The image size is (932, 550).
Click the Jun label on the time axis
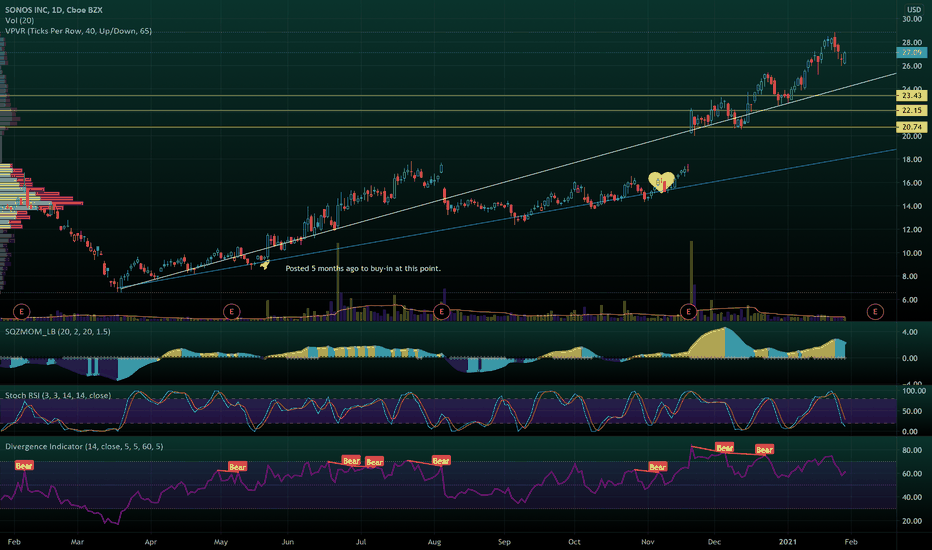click(x=288, y=542)
